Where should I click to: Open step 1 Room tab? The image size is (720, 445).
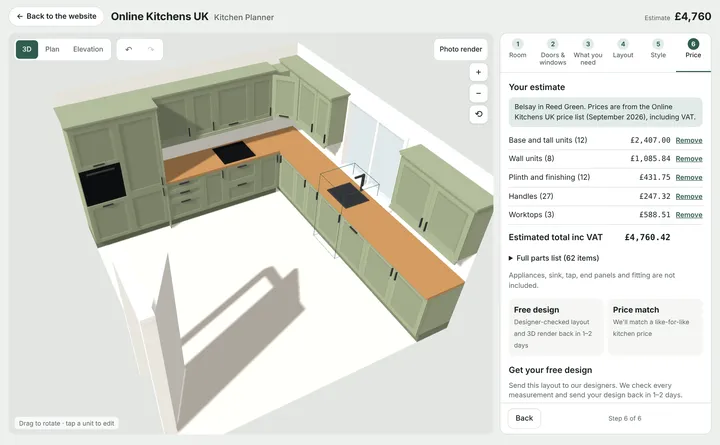pyautogui.click(x=518, y=49)
